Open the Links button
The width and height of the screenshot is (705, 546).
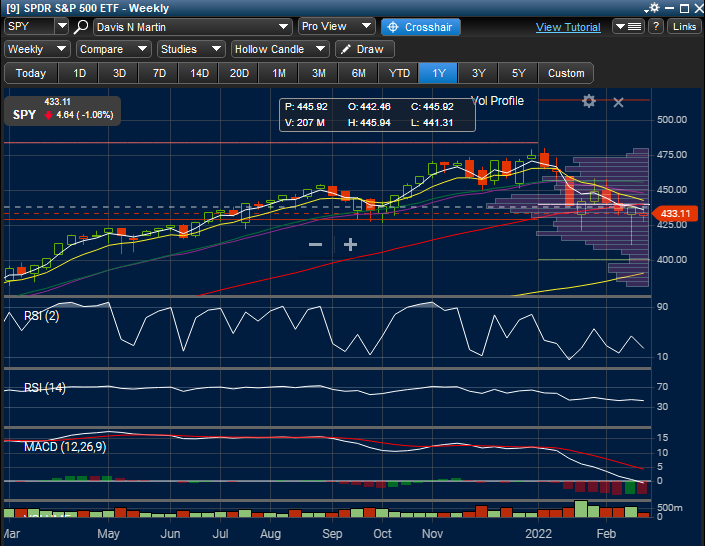click(684, 27)
